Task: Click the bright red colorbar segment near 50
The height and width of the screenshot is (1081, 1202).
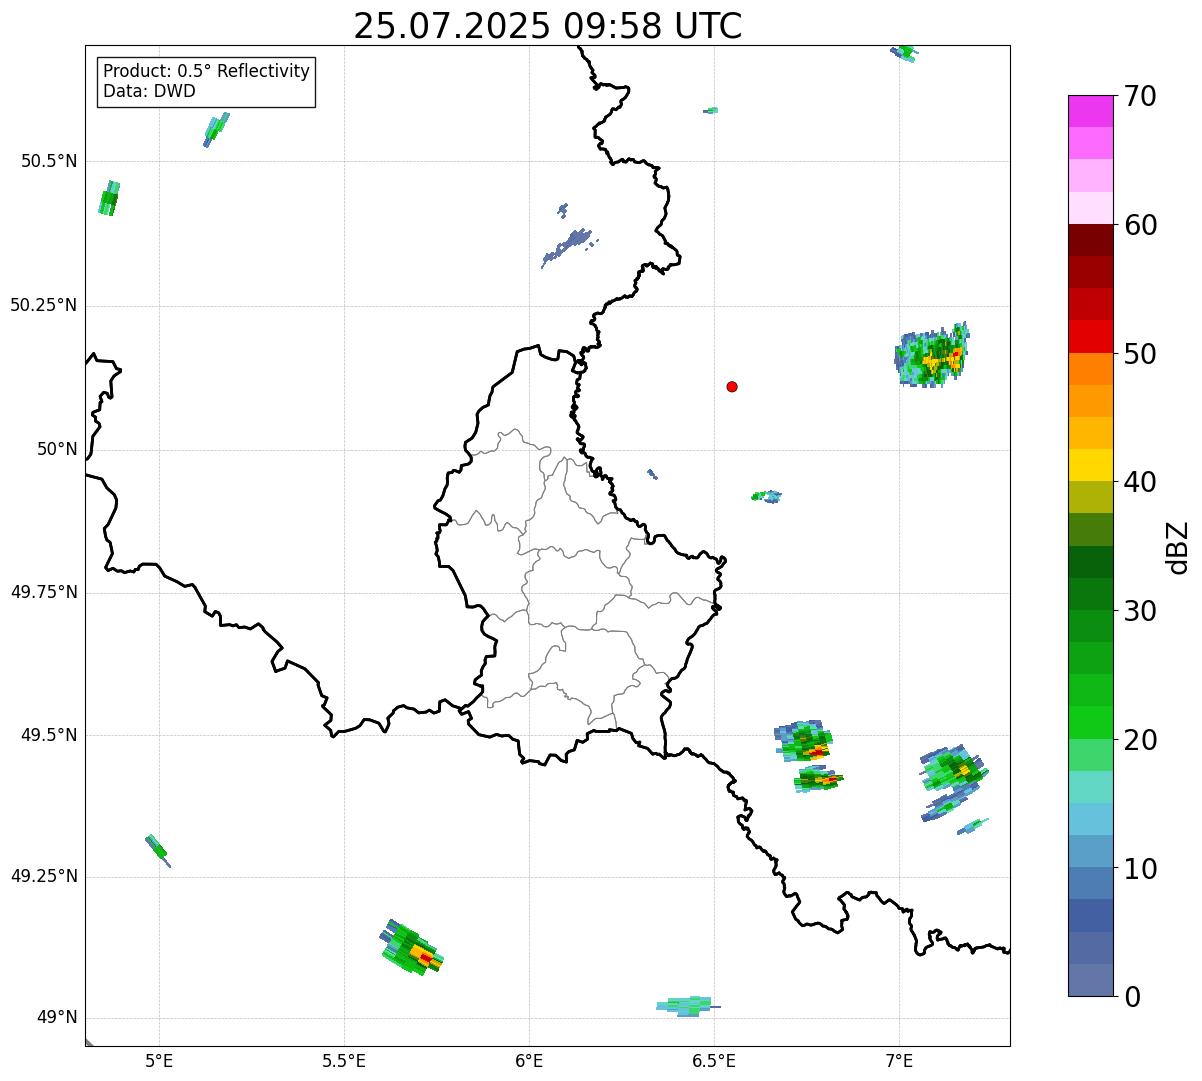Action: (1090, 337)
